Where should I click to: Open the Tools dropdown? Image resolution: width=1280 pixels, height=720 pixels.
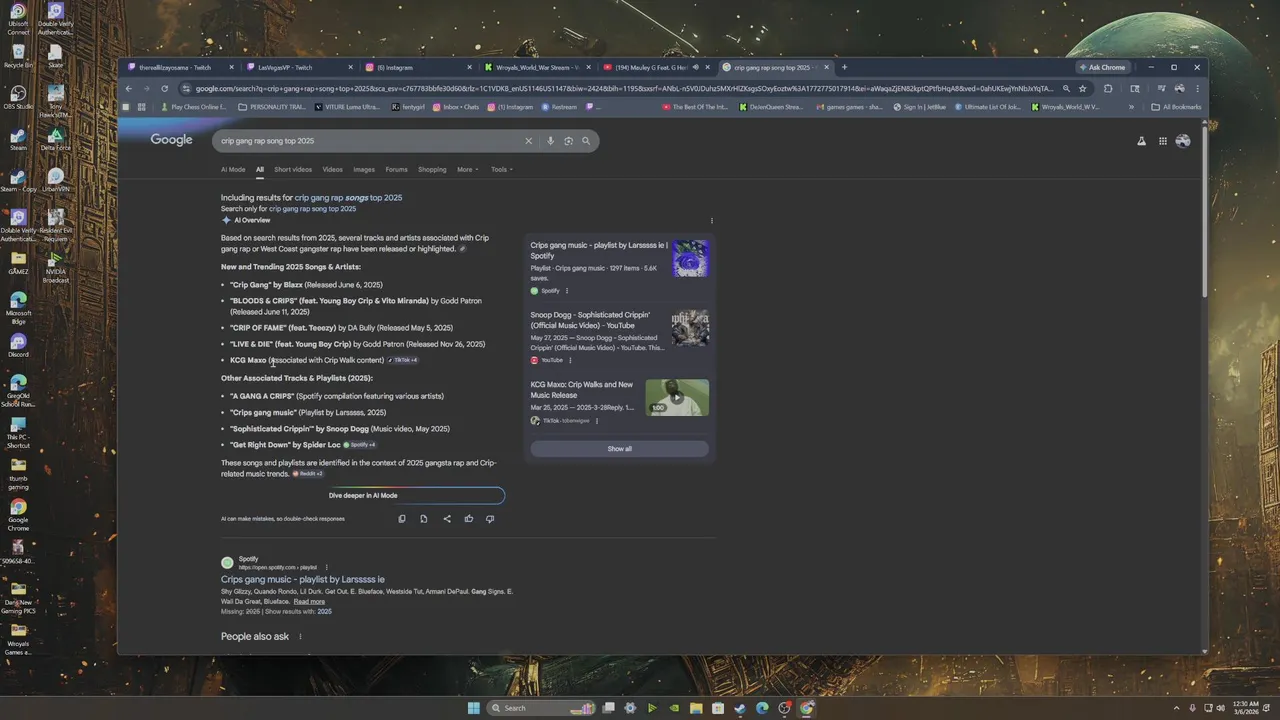[501, 169]
